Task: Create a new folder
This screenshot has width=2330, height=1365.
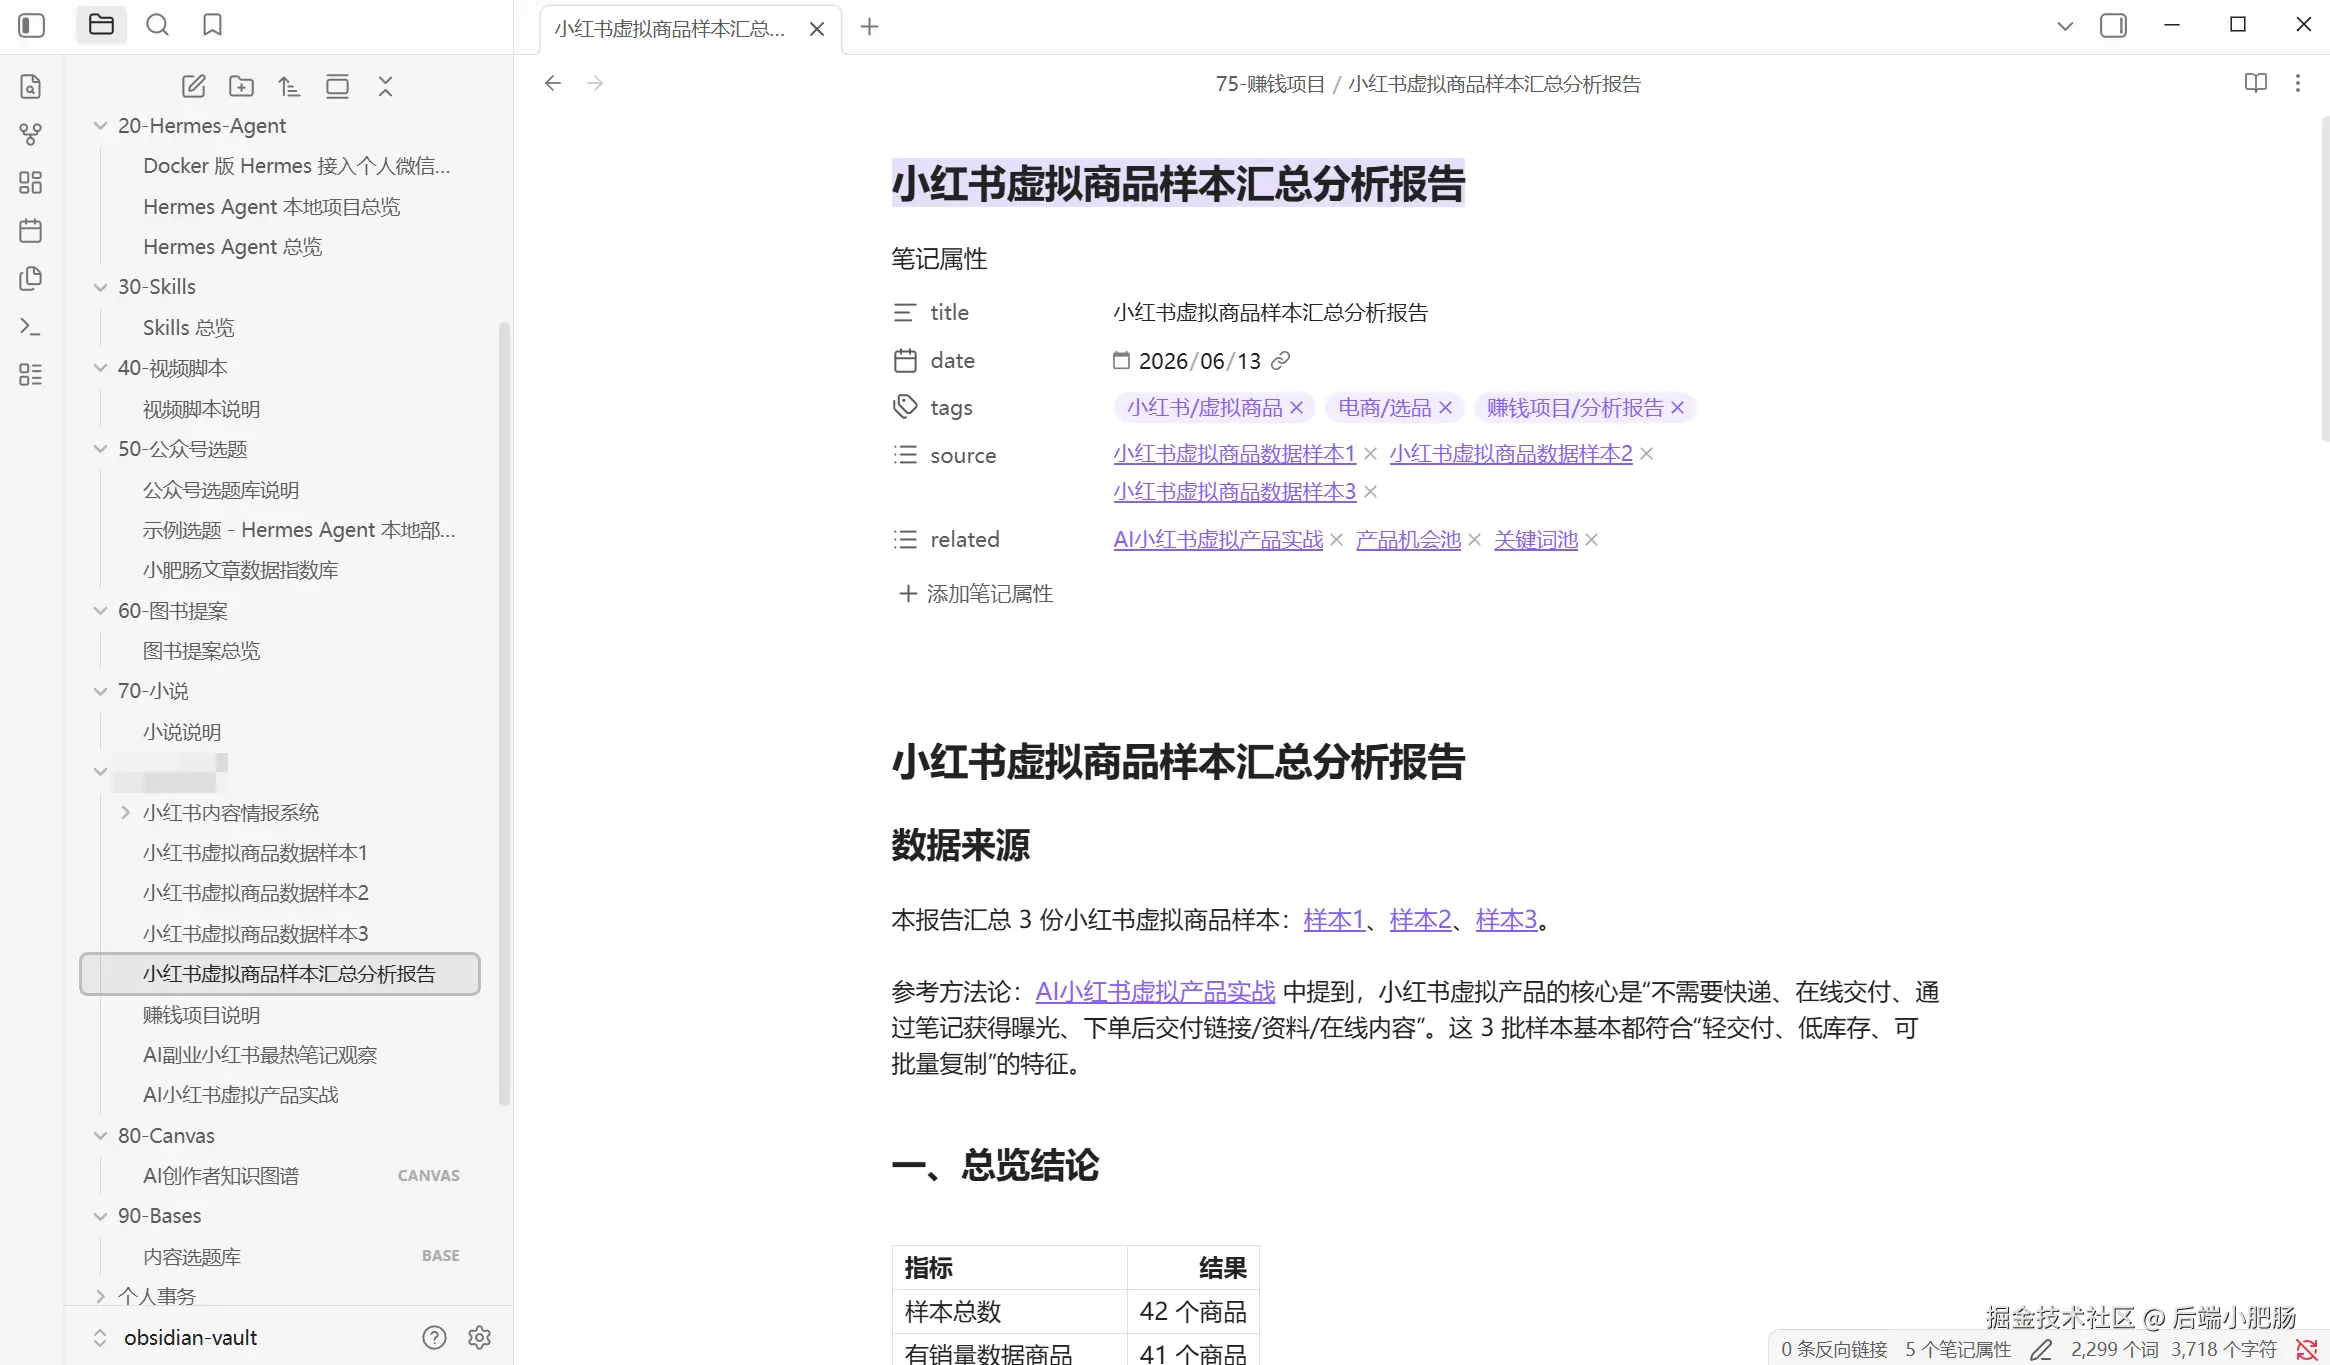Action: [x=241, y=86]
